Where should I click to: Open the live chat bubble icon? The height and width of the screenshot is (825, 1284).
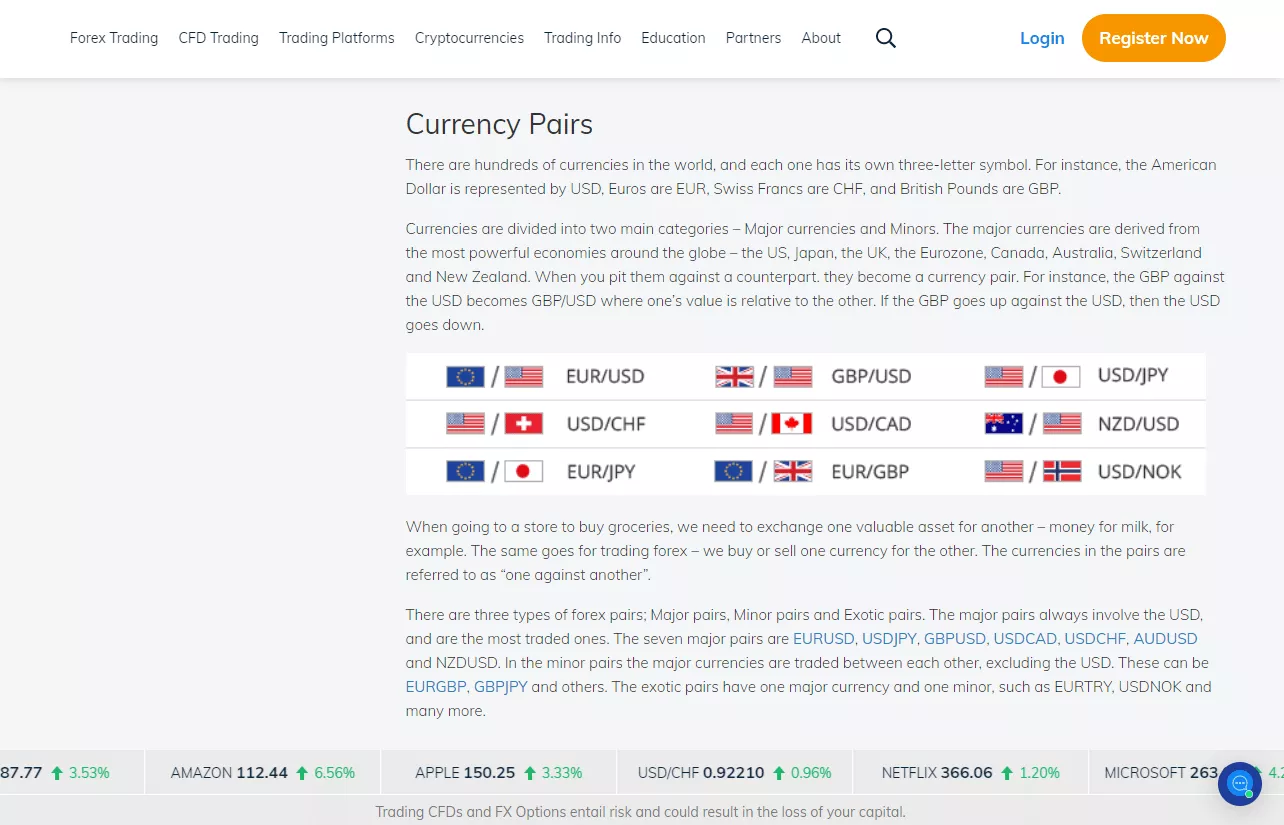[1239, 784]
